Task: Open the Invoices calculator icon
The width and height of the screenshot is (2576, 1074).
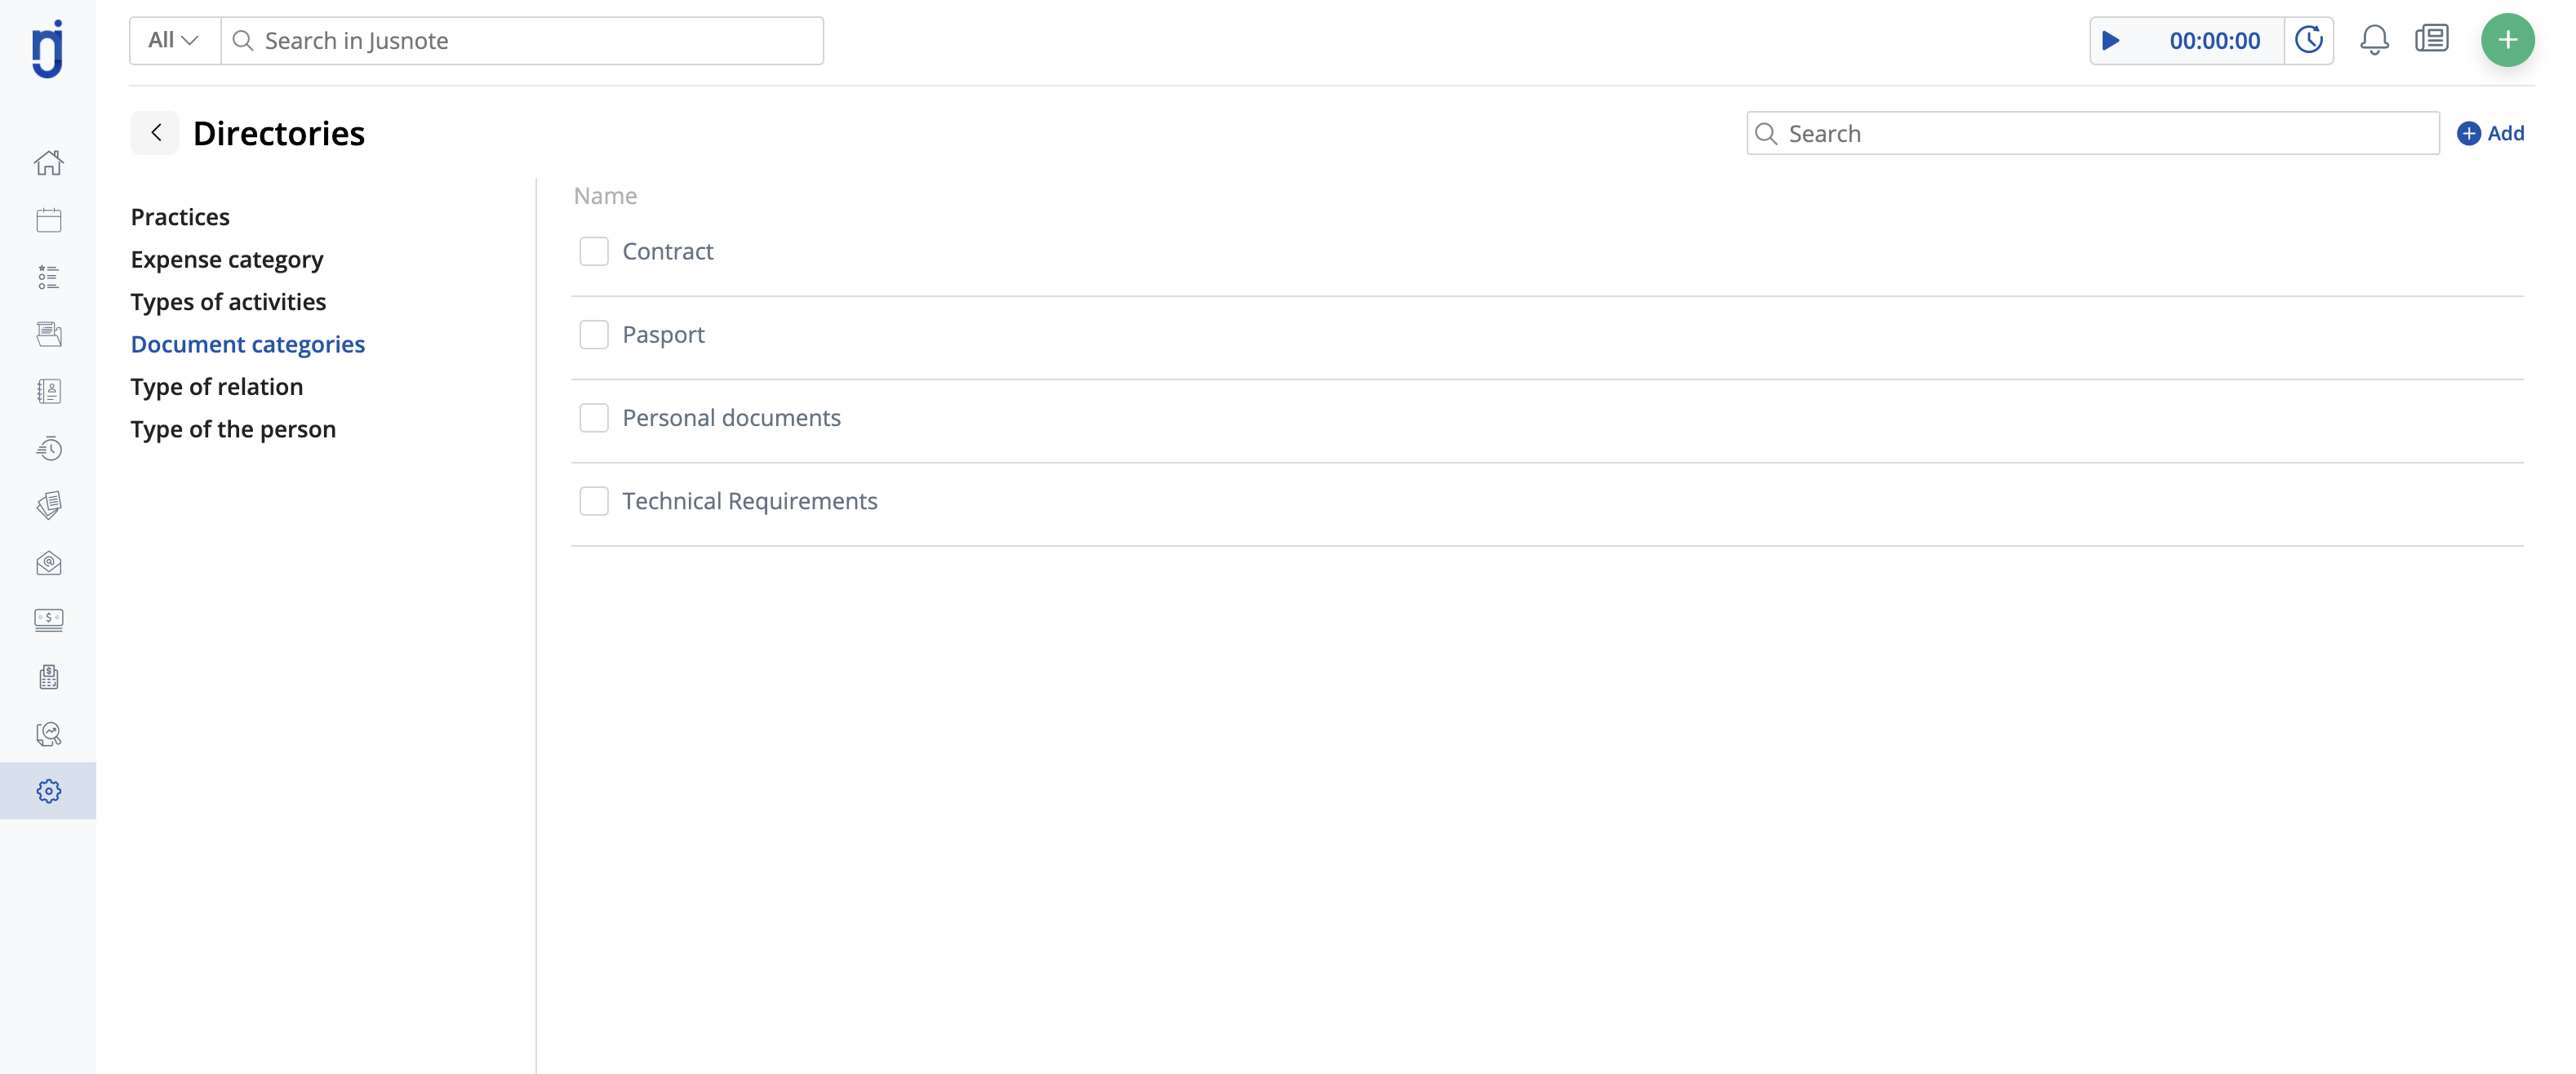Action: coord(48,677)
